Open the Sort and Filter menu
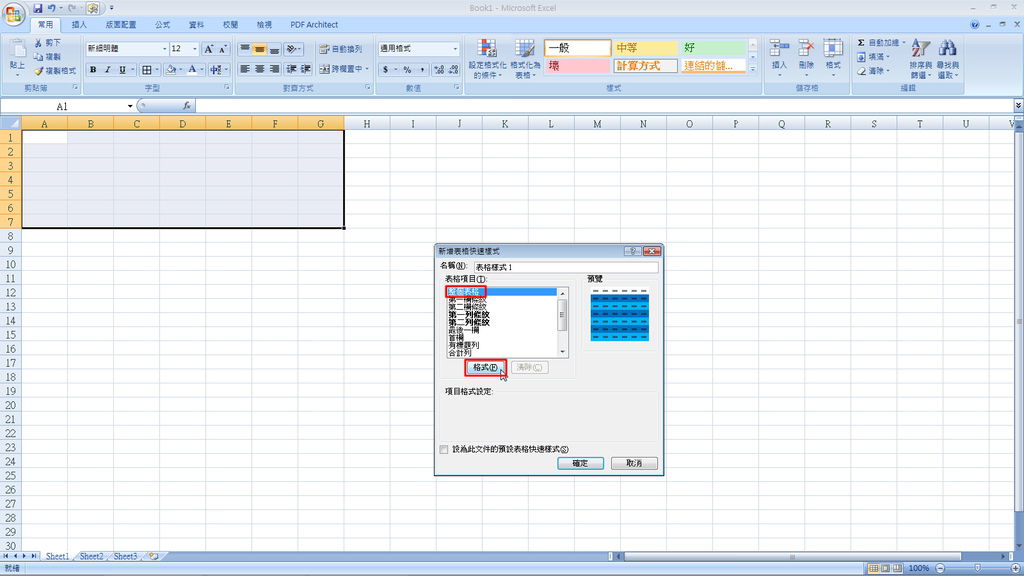The width and height of the screenshot is (1024, 576). point(920,59)
